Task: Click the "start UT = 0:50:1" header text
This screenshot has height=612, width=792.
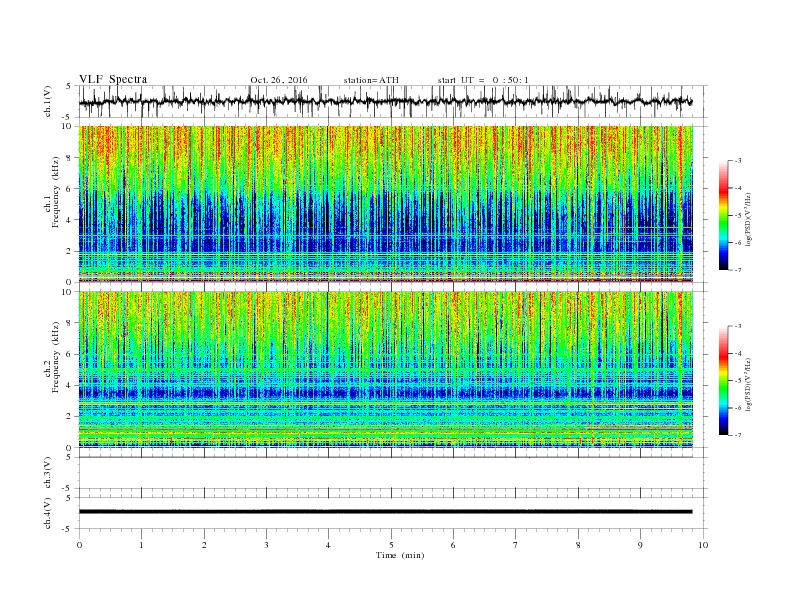Action: (x=483, y=80)
